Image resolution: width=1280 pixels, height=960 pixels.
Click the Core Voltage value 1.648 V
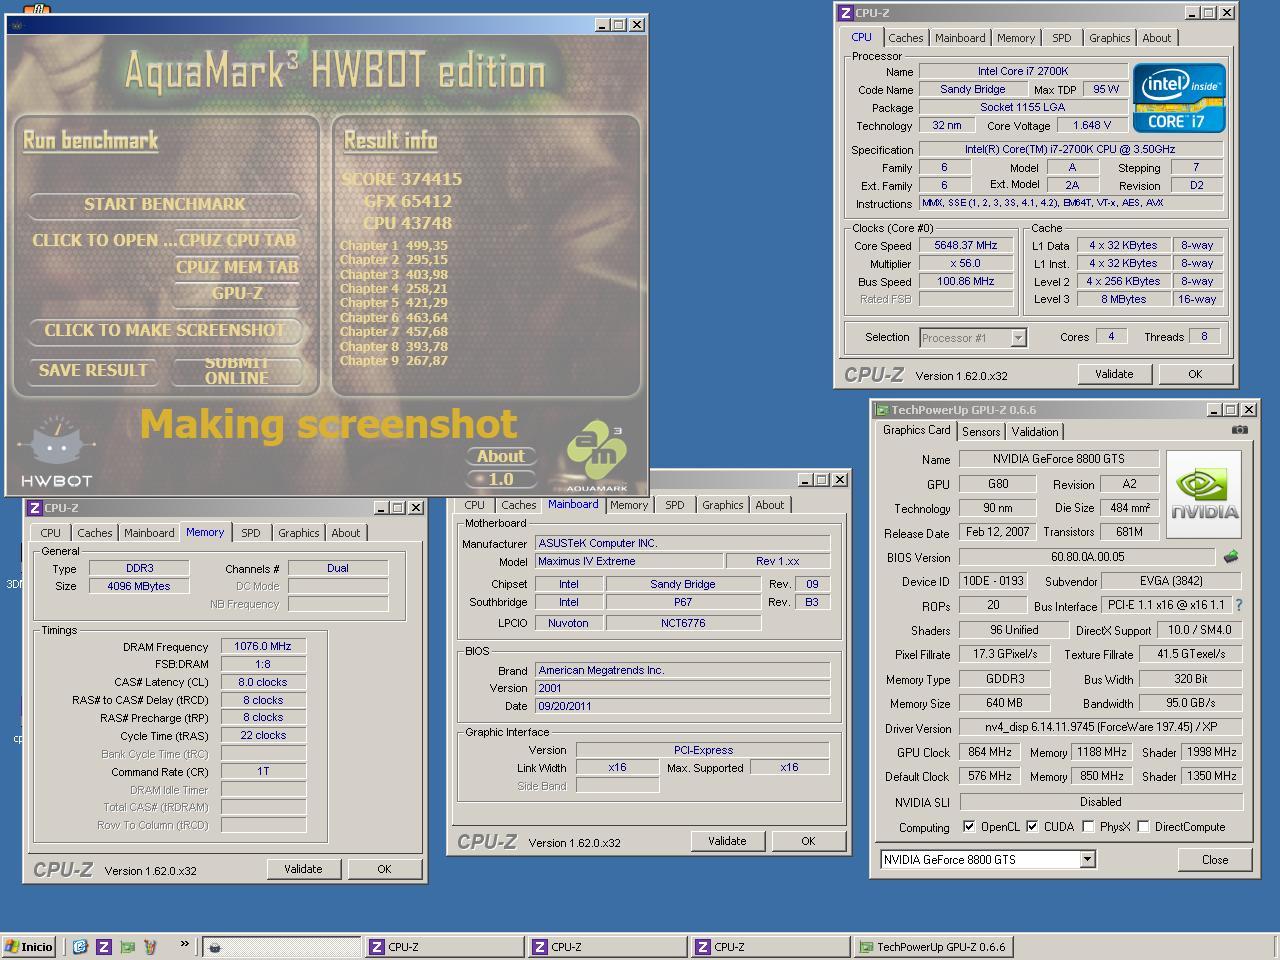1092,126
